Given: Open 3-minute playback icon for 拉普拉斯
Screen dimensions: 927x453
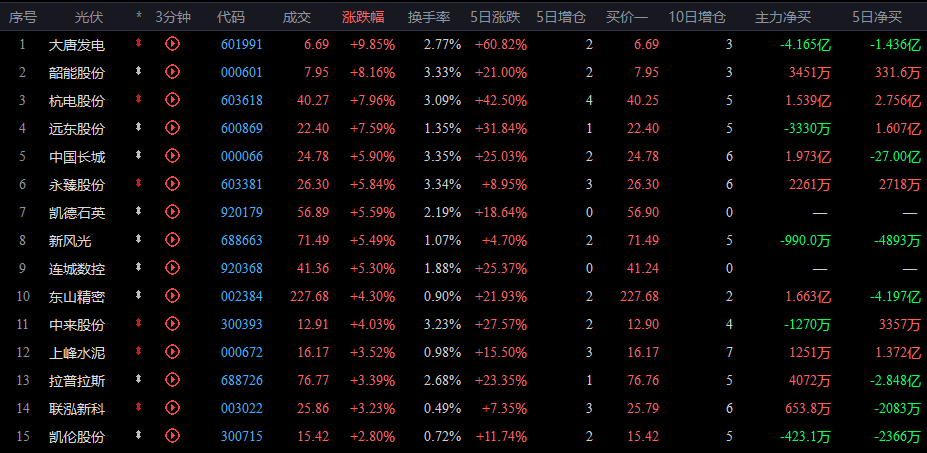Looking at the screenshot, I should point(172,379).
